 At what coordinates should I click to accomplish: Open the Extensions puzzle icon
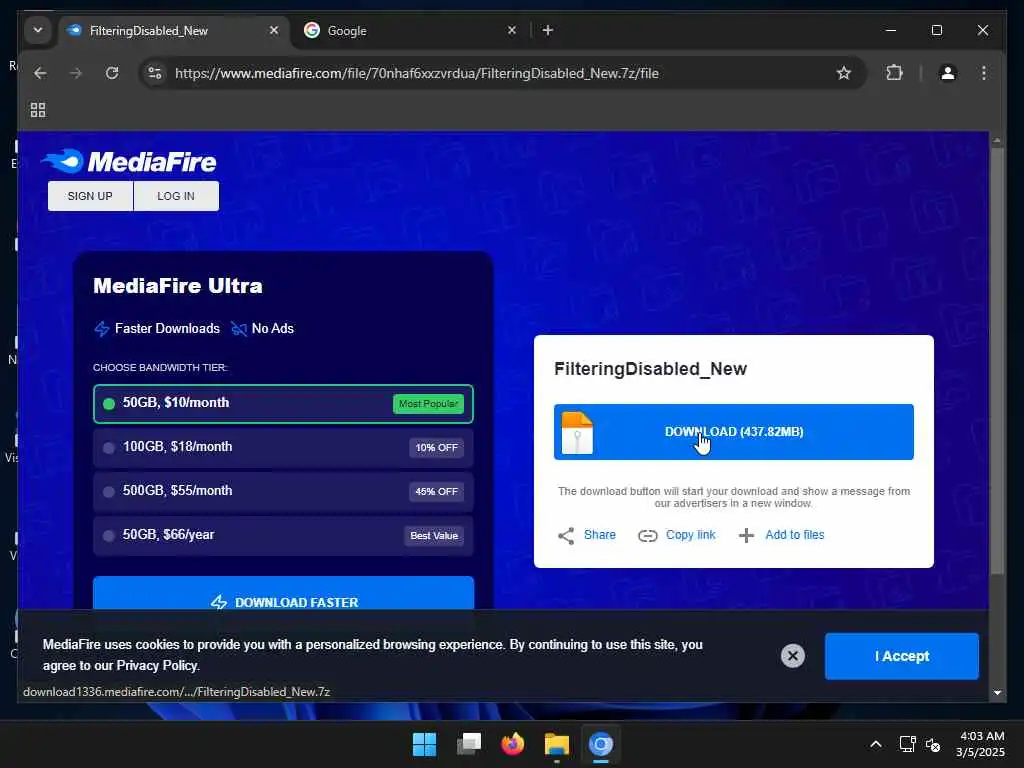pyautogui.click(x=894, y=73)
